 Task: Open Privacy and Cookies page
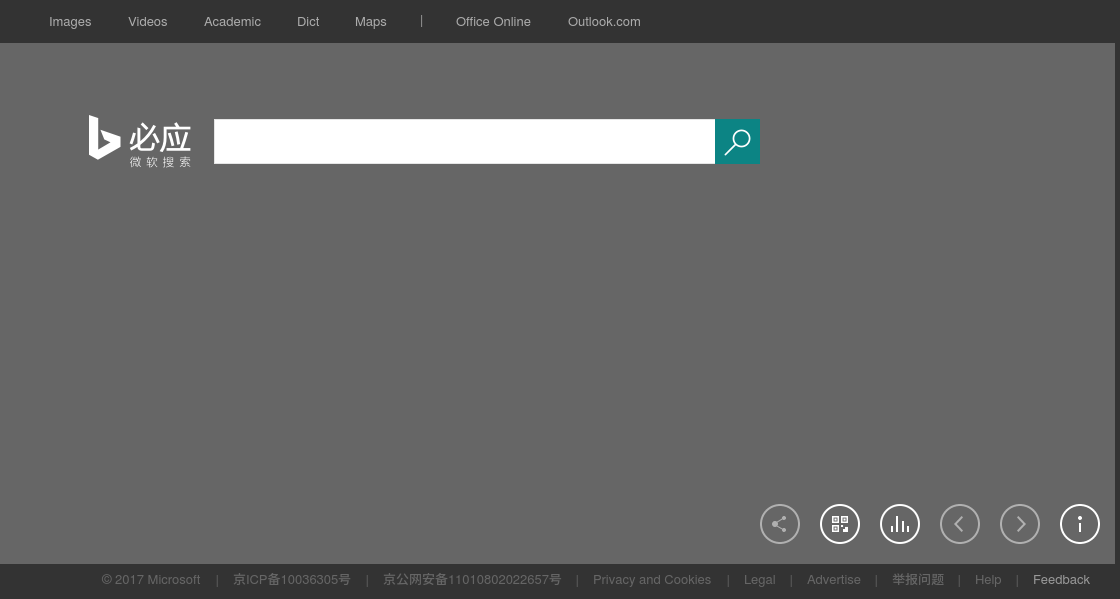tap(652, 580)
